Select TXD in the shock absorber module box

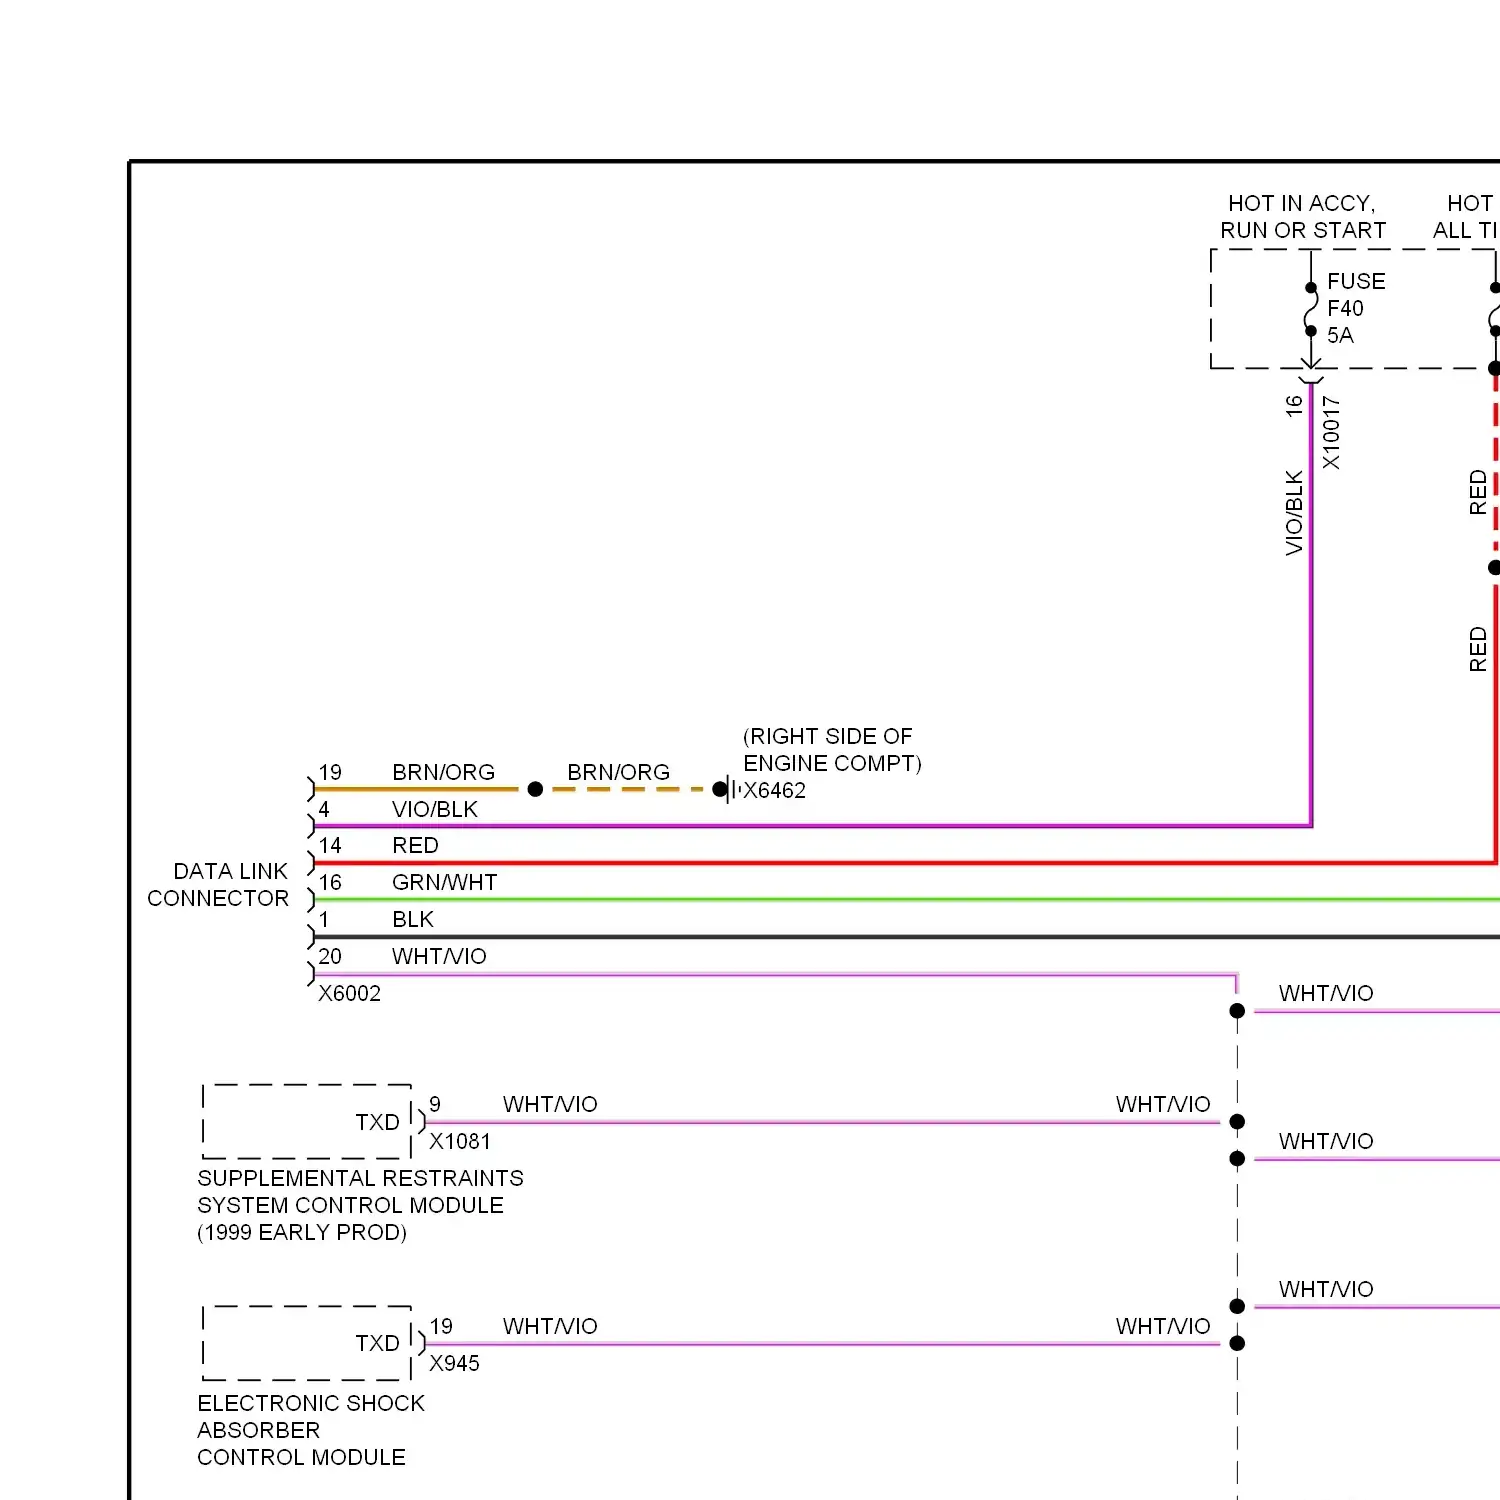377,1343
